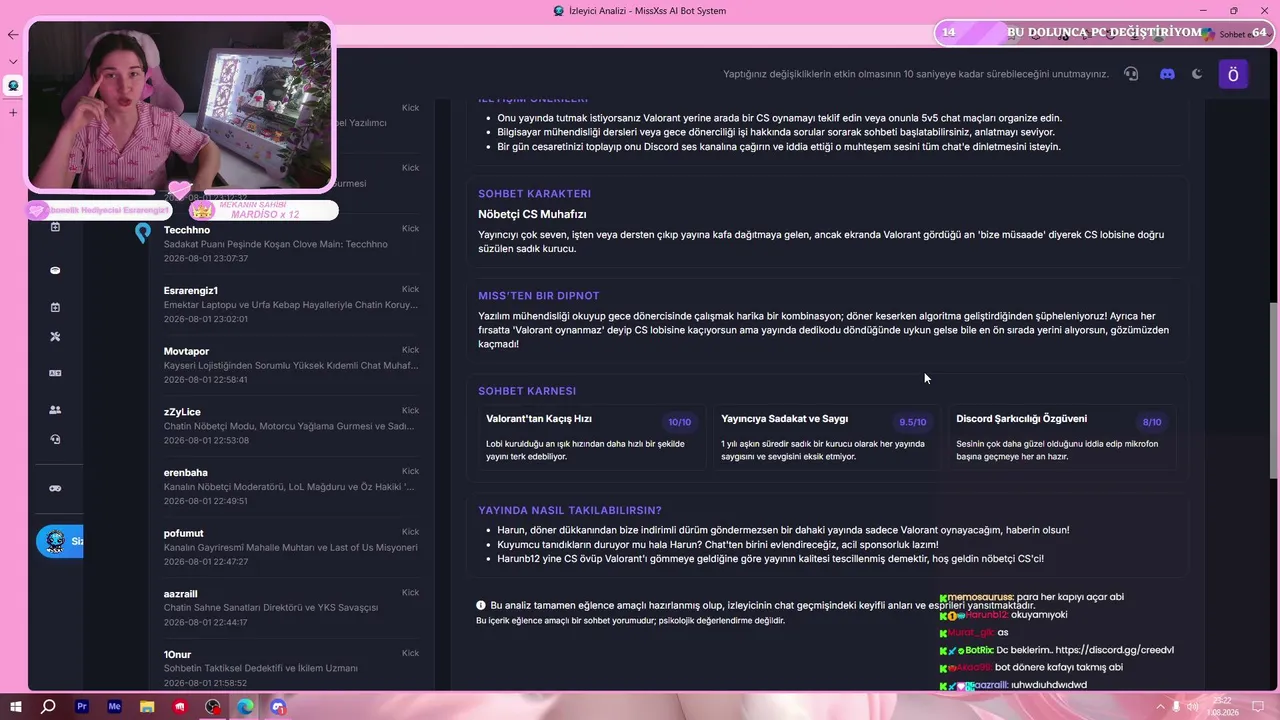Select Movtapor in the viewer list
Screen dimensions: 1280x720
click(291, 365)
